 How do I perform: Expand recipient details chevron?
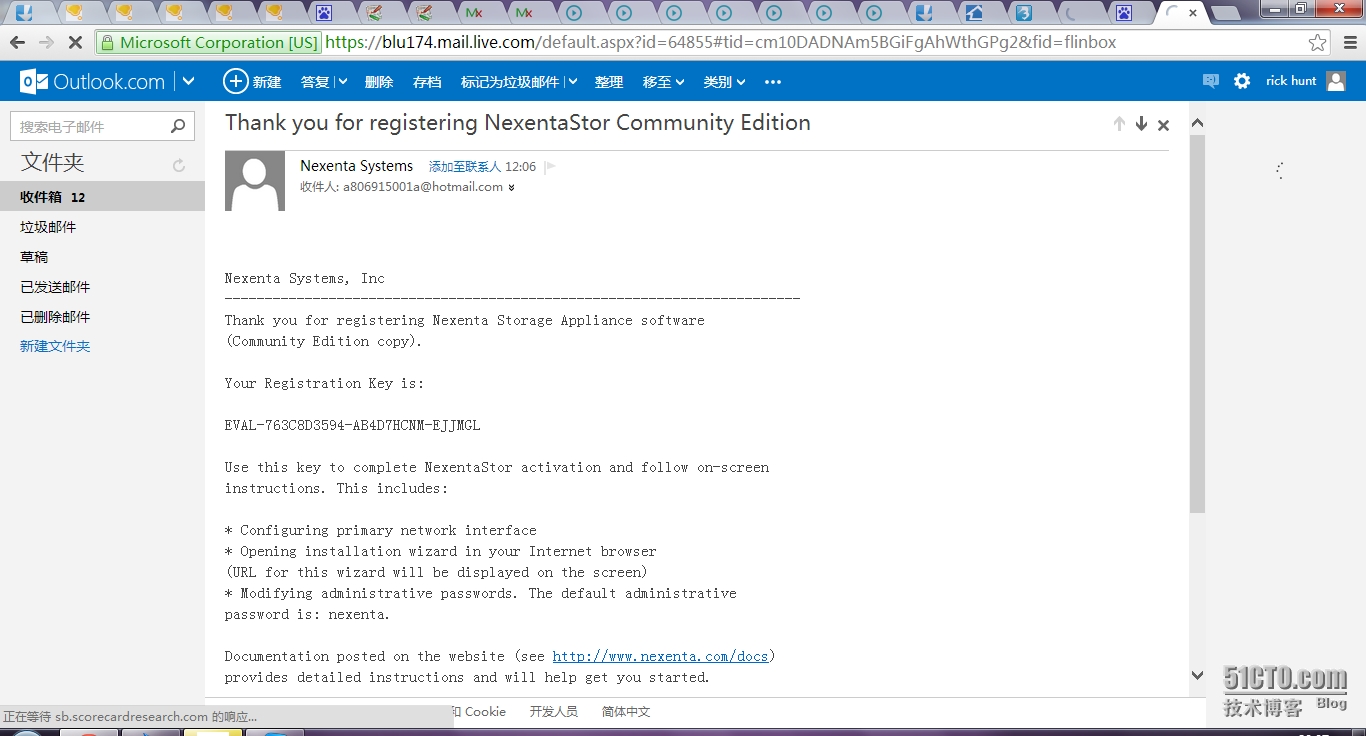[511, 187]
